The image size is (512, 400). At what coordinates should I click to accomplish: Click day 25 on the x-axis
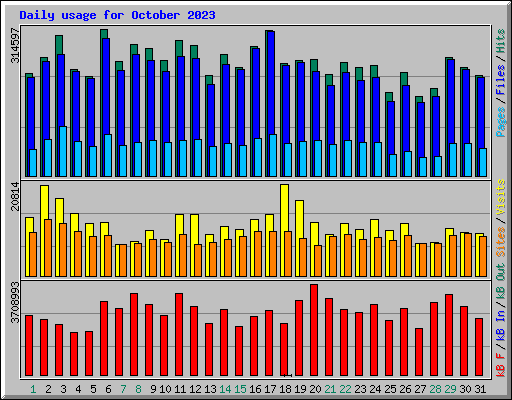(x=390, y=389)
